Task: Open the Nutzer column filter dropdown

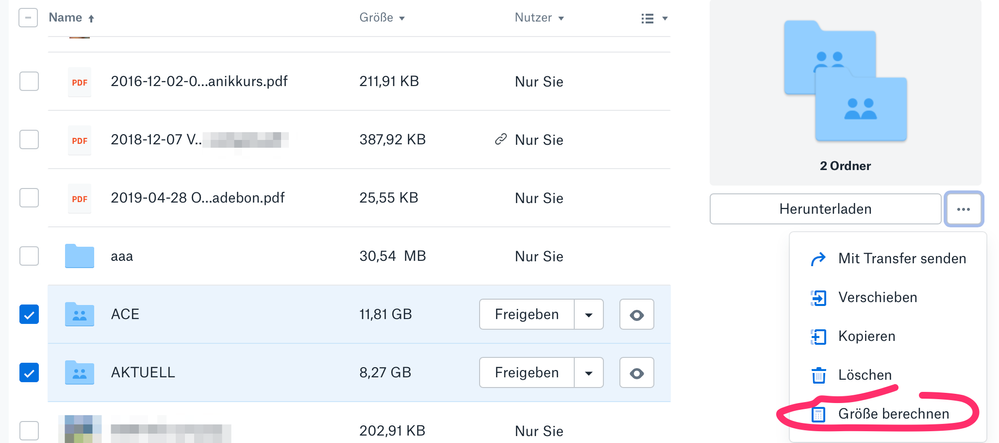Action: (x=539, y=18)
